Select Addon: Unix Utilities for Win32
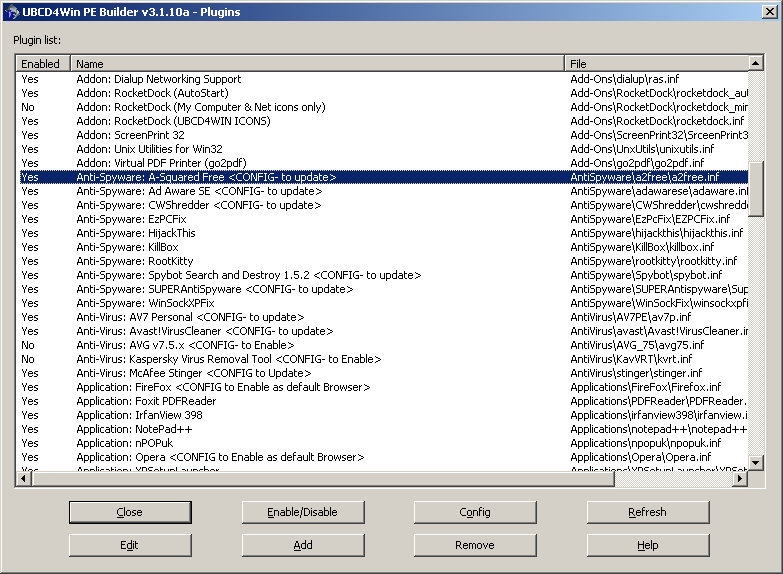 pos(384,149)
